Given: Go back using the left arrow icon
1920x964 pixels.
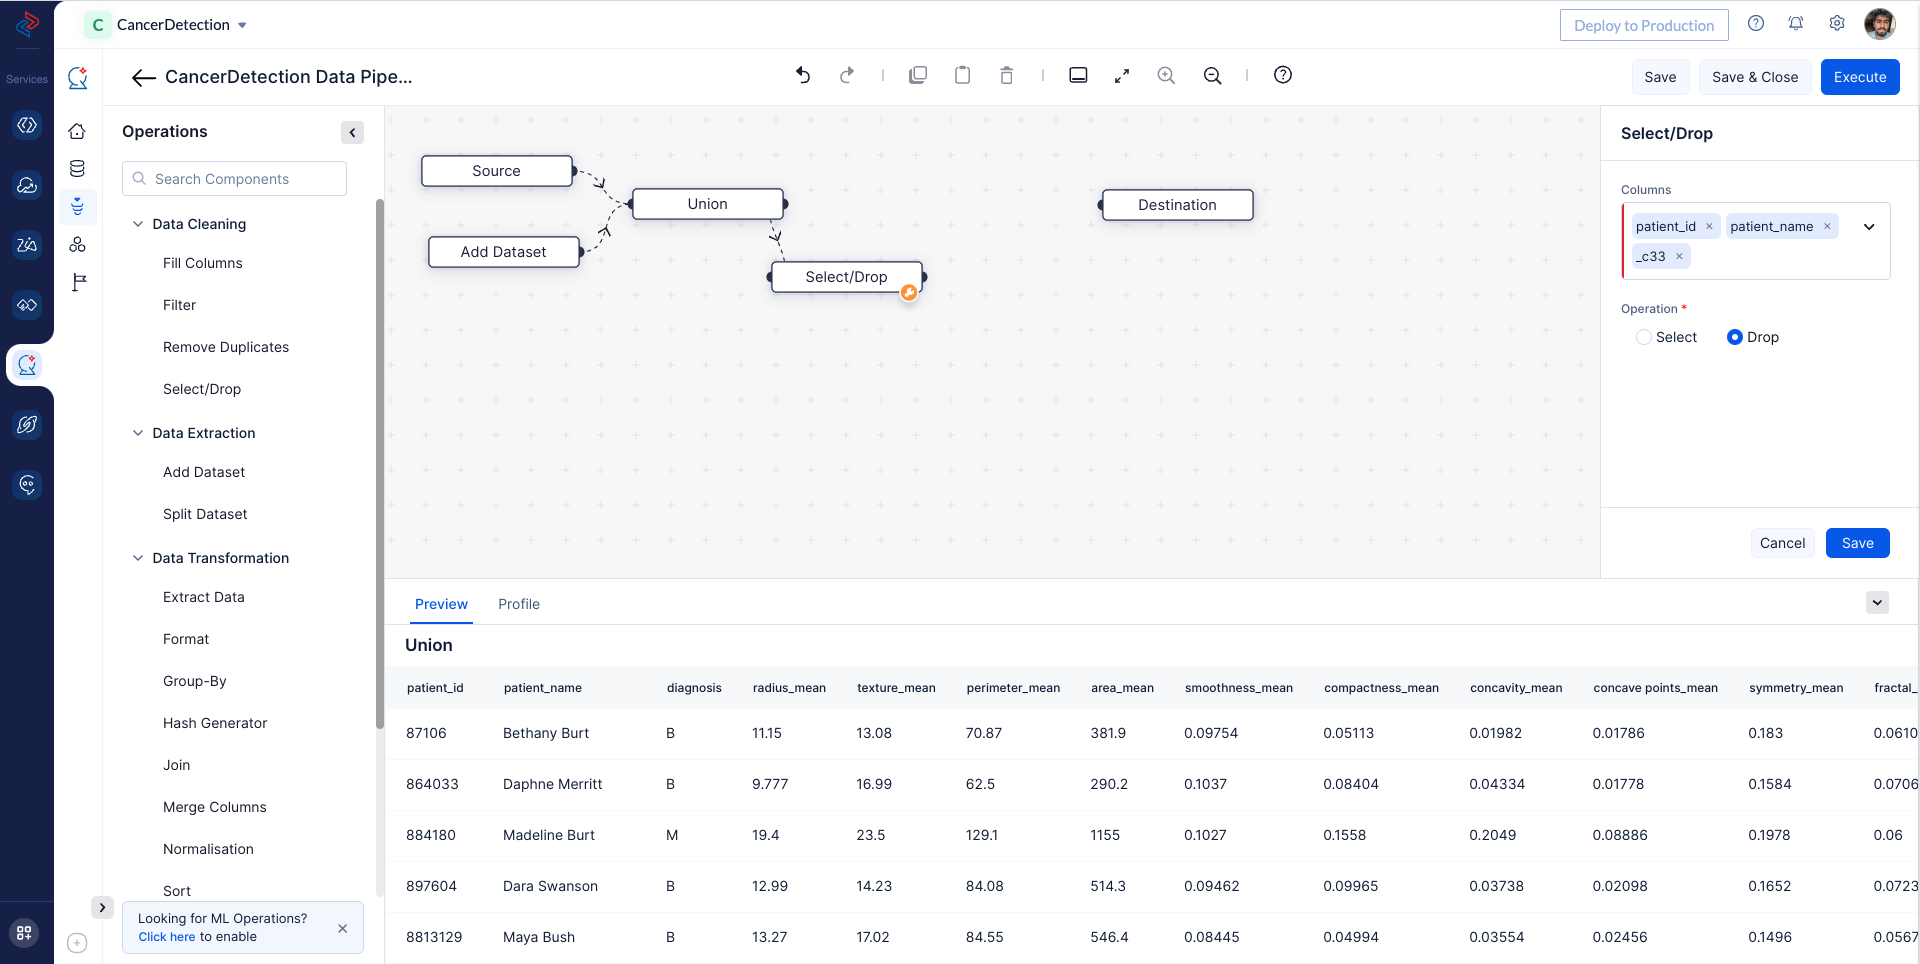Looking at the screenshot, I should (143, 78).
